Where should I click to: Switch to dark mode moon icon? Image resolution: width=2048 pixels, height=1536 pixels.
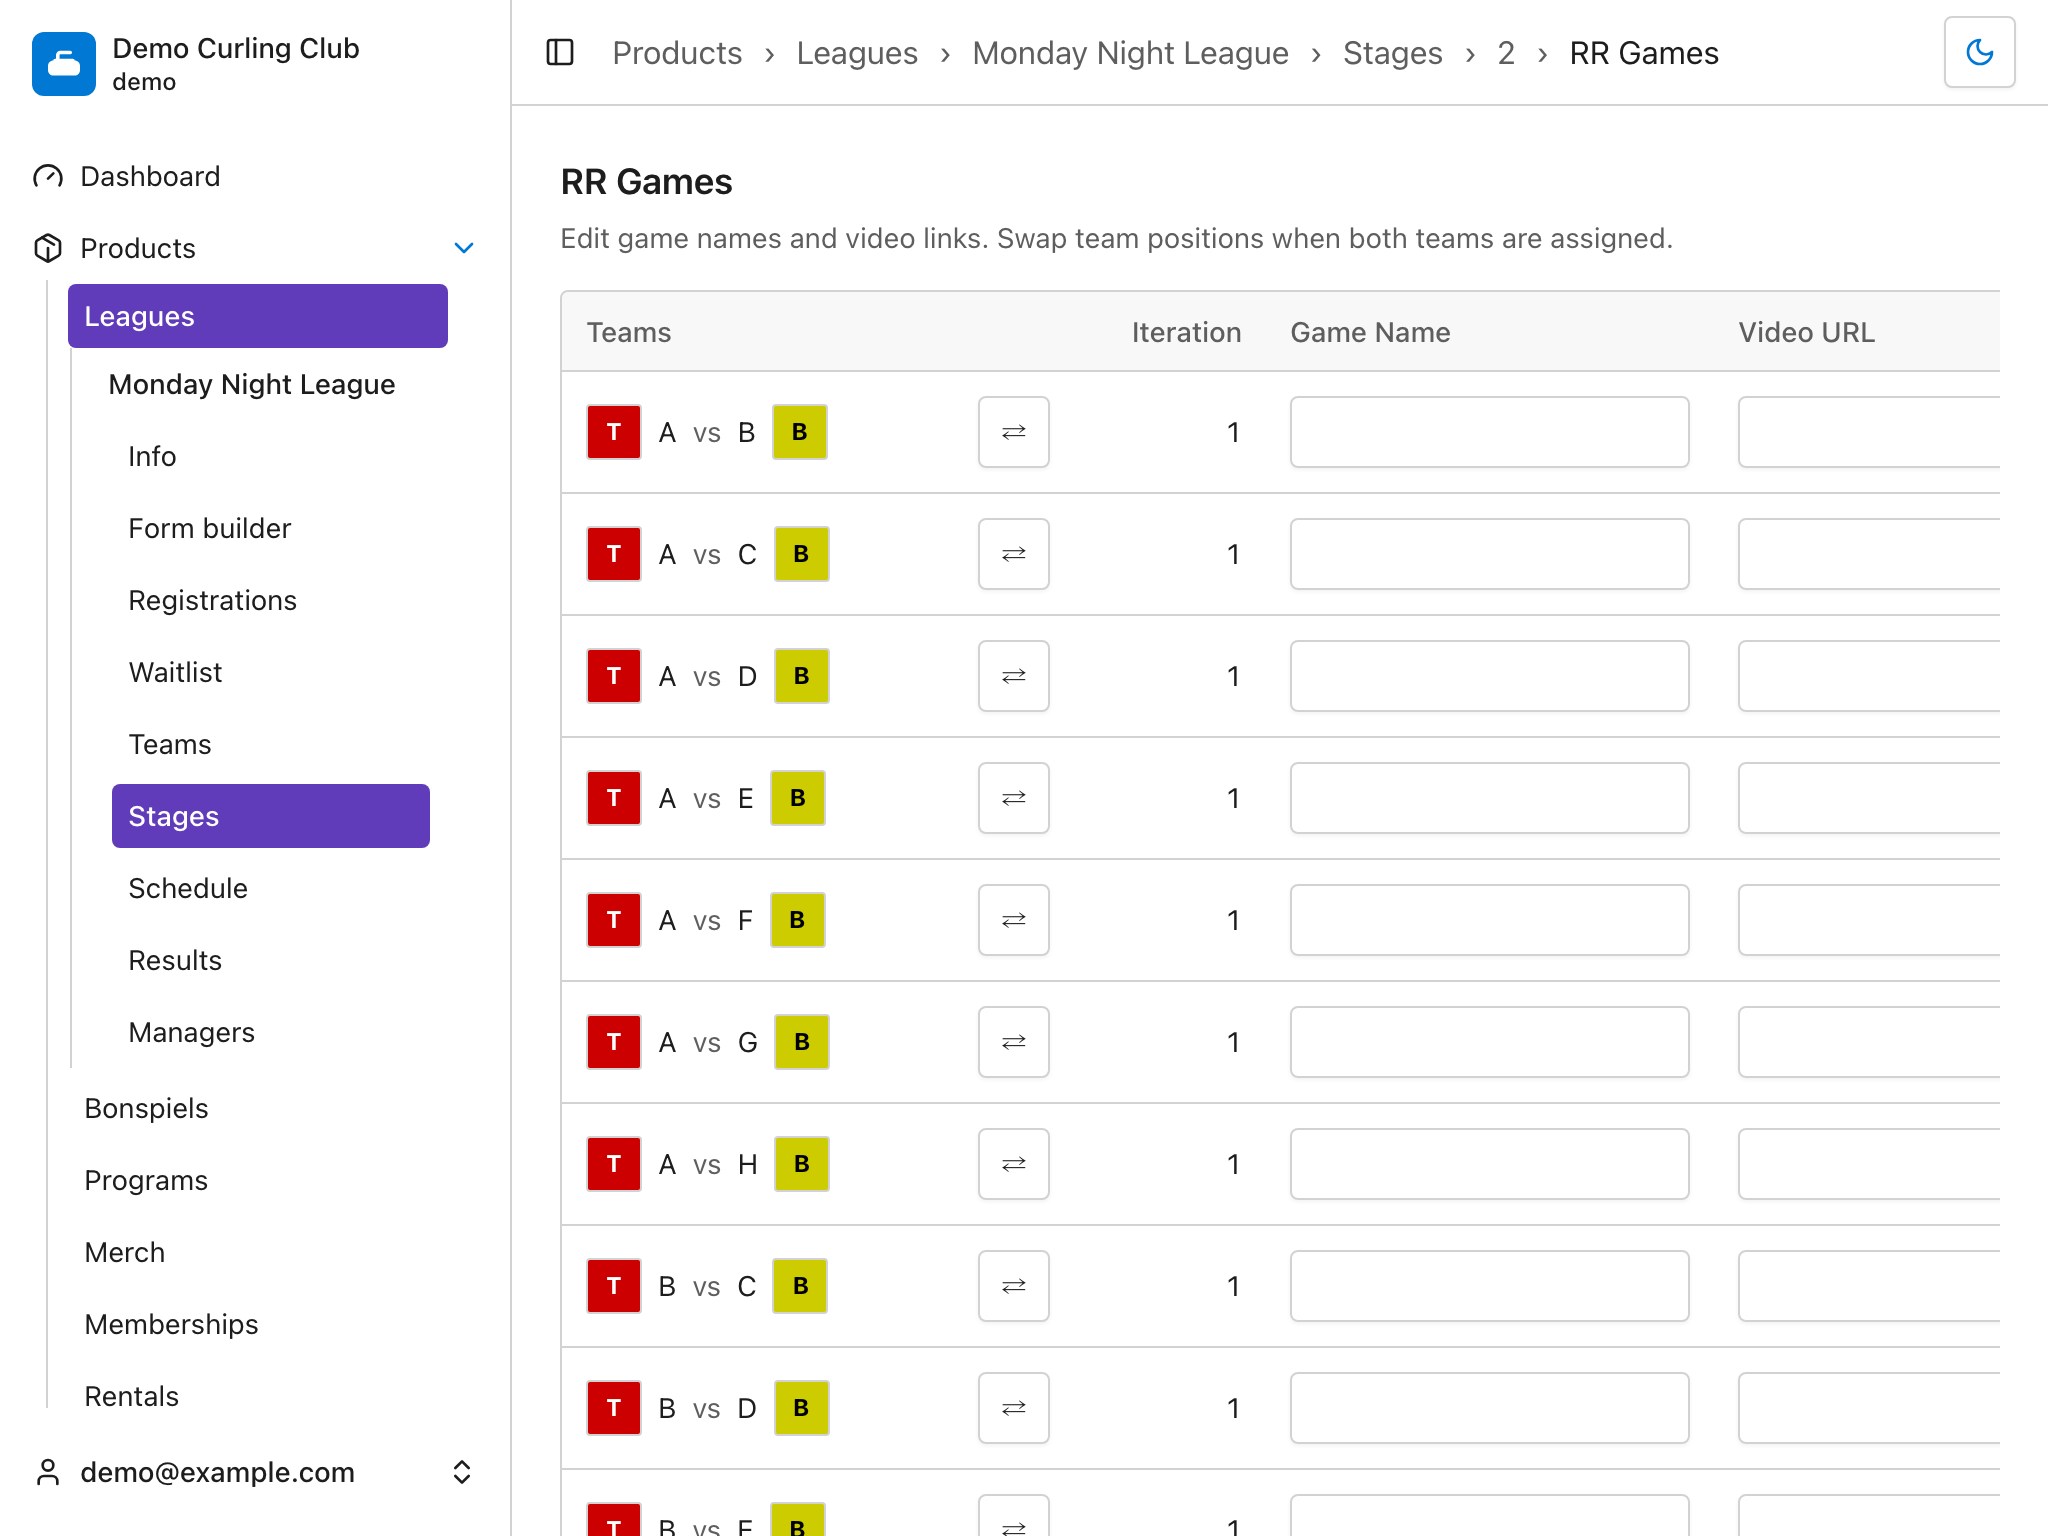(x=1979, y=52)
